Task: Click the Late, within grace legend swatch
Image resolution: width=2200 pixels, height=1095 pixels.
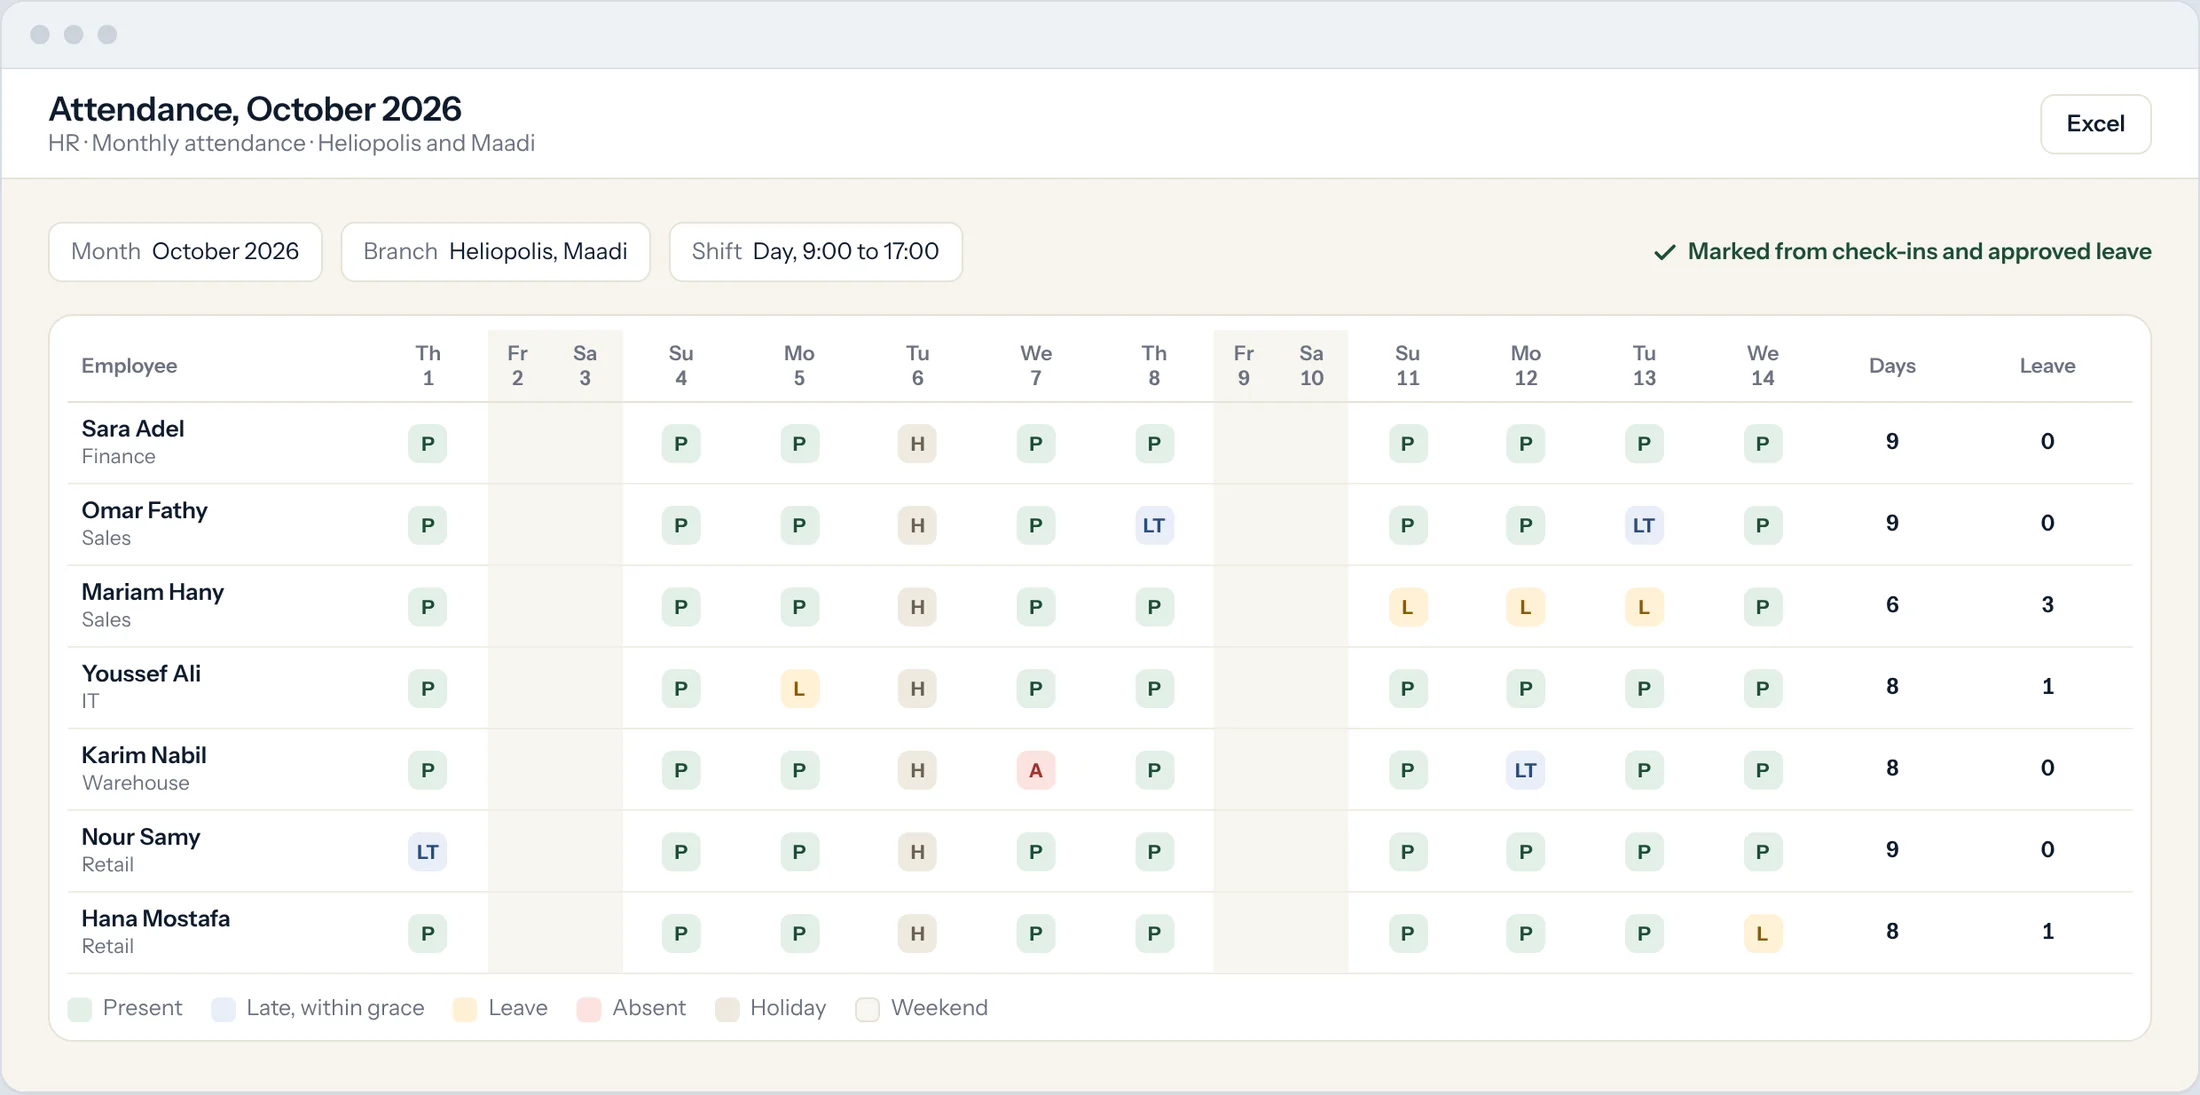Action: pos(223,1009)
